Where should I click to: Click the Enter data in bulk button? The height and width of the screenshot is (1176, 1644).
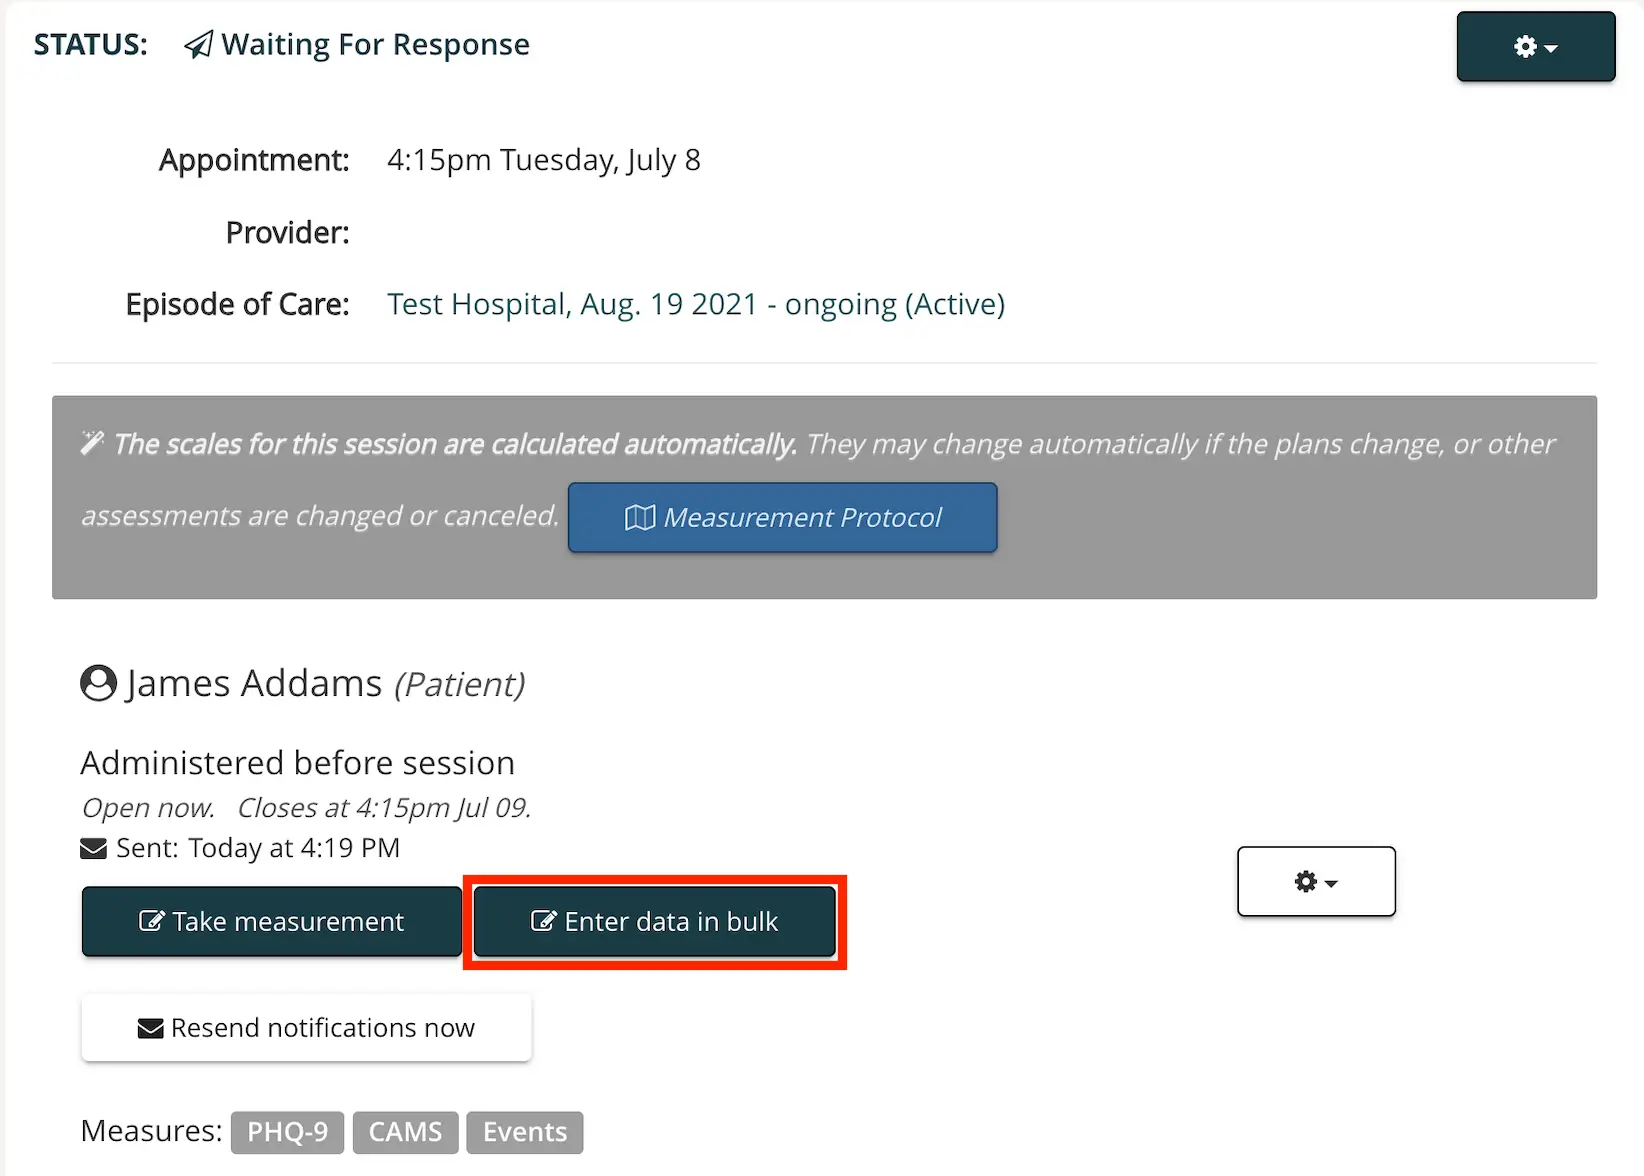(655, 921)
